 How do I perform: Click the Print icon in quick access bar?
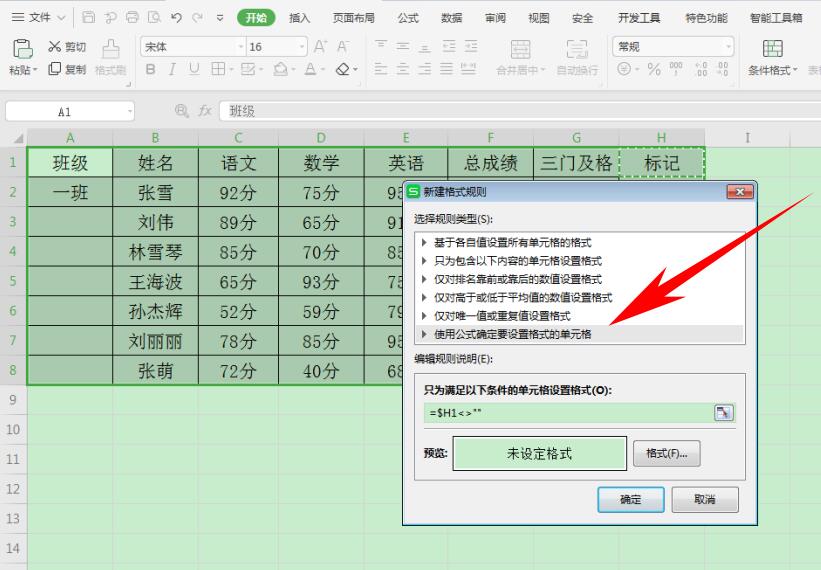click(132, 17)
